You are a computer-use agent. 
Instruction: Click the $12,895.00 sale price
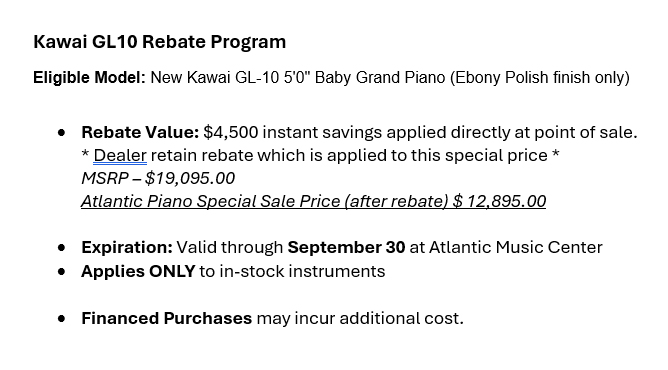coord(499,201)
